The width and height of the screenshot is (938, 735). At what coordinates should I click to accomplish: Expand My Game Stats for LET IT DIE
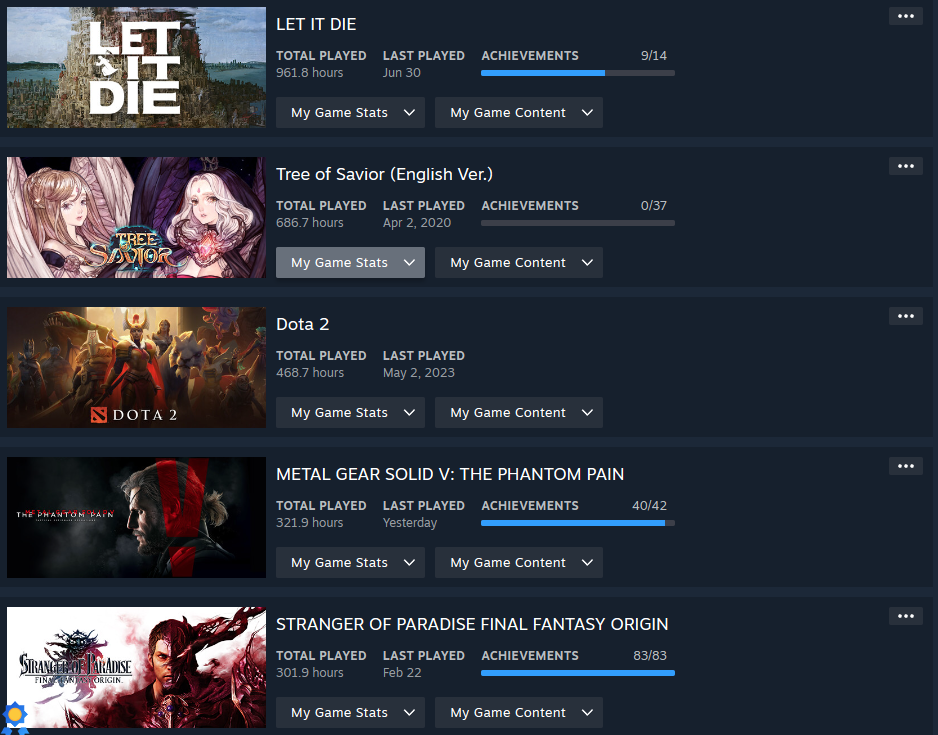pos(350,112)
